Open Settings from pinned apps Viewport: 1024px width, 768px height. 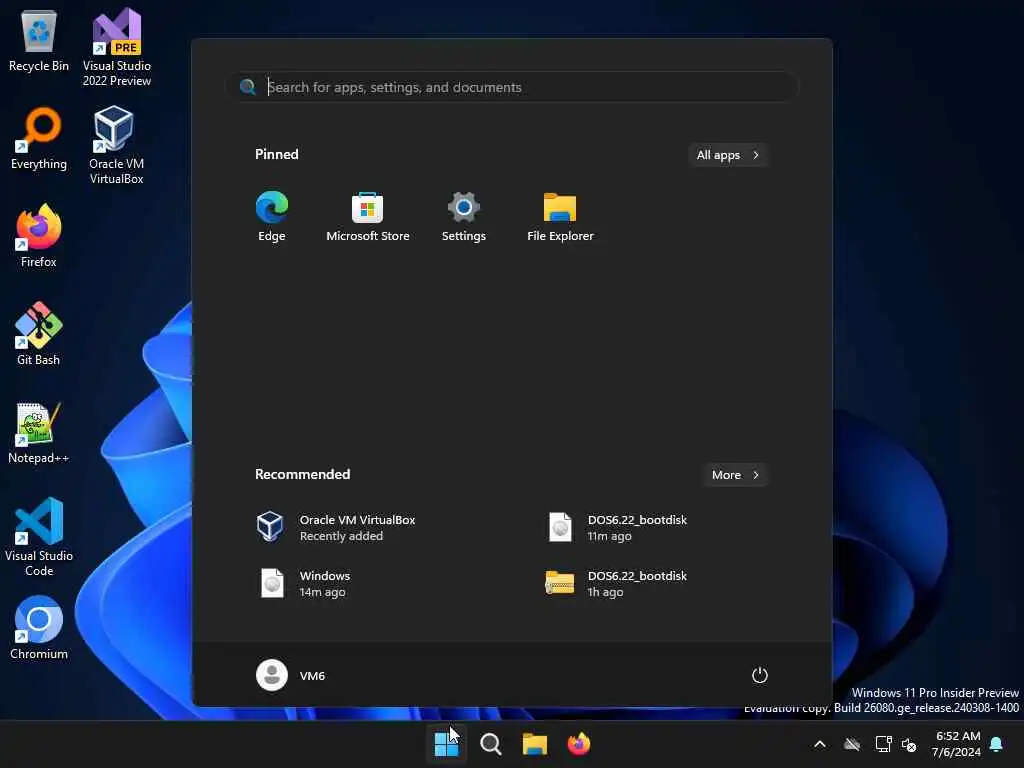(x=464, y=217)
